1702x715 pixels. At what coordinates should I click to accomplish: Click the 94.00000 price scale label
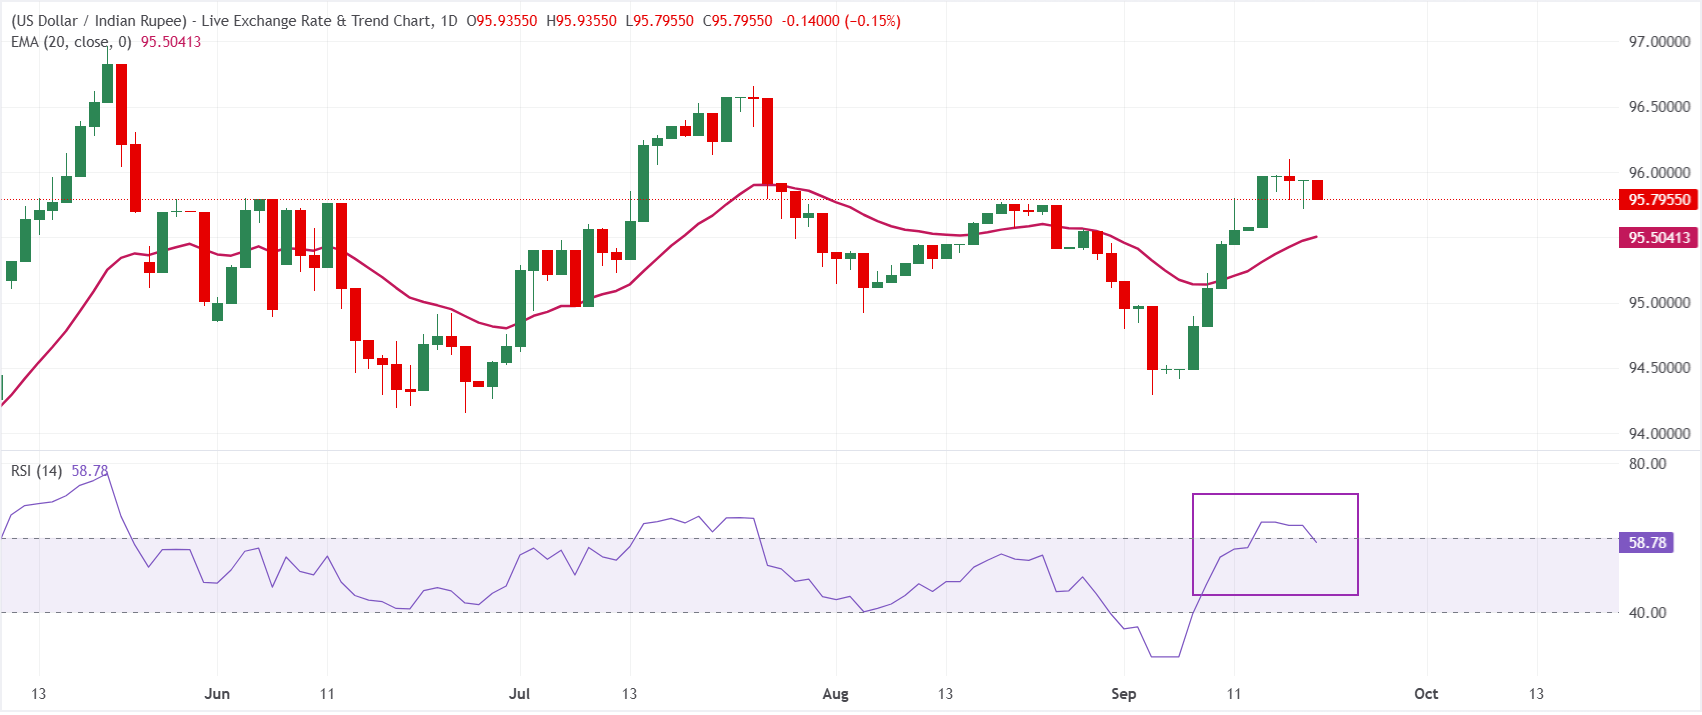click(x=1659, y=434)
